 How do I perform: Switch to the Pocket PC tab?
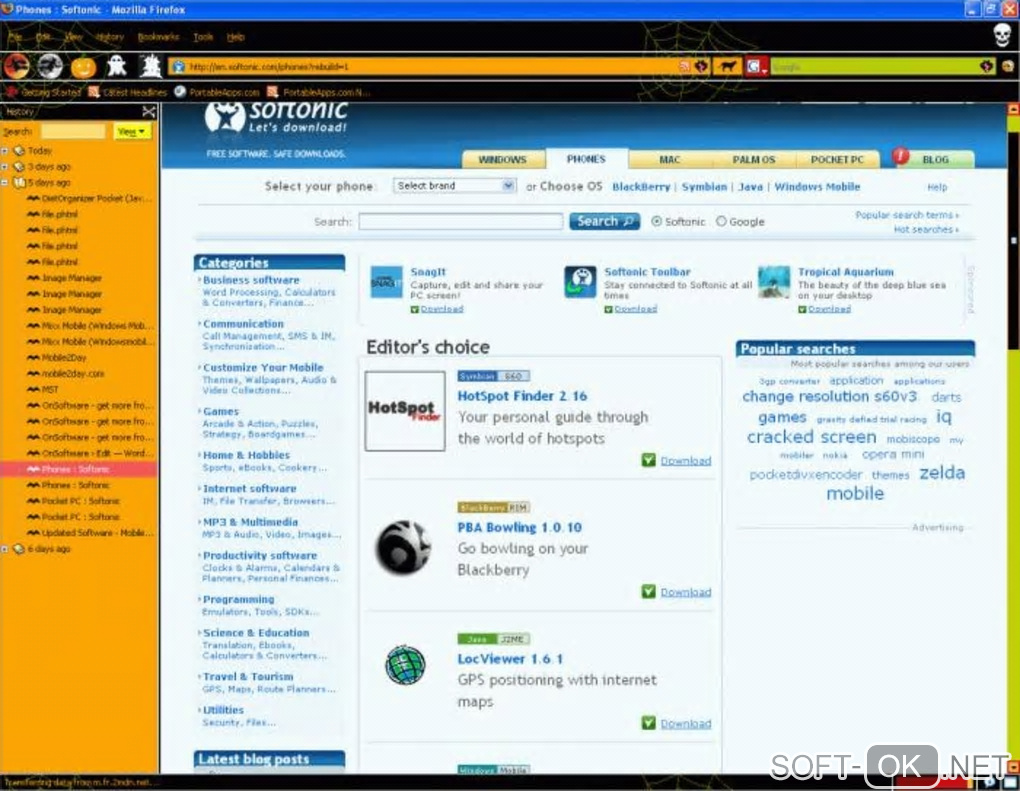click(837, 159)
